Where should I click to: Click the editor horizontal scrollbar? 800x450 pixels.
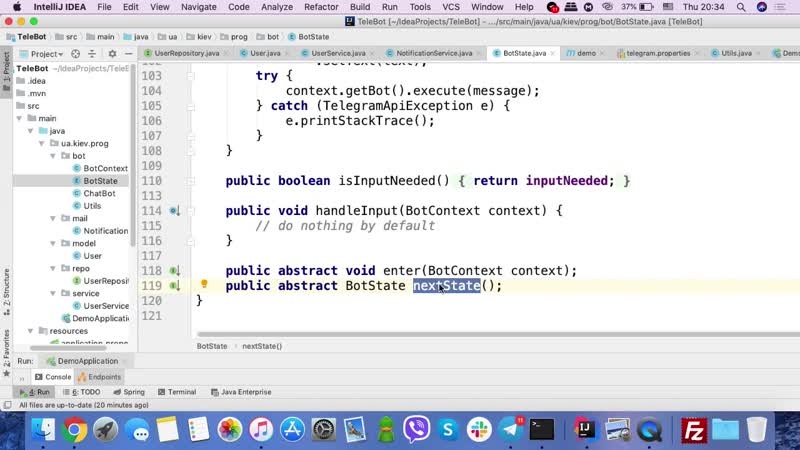coord(498,335)
